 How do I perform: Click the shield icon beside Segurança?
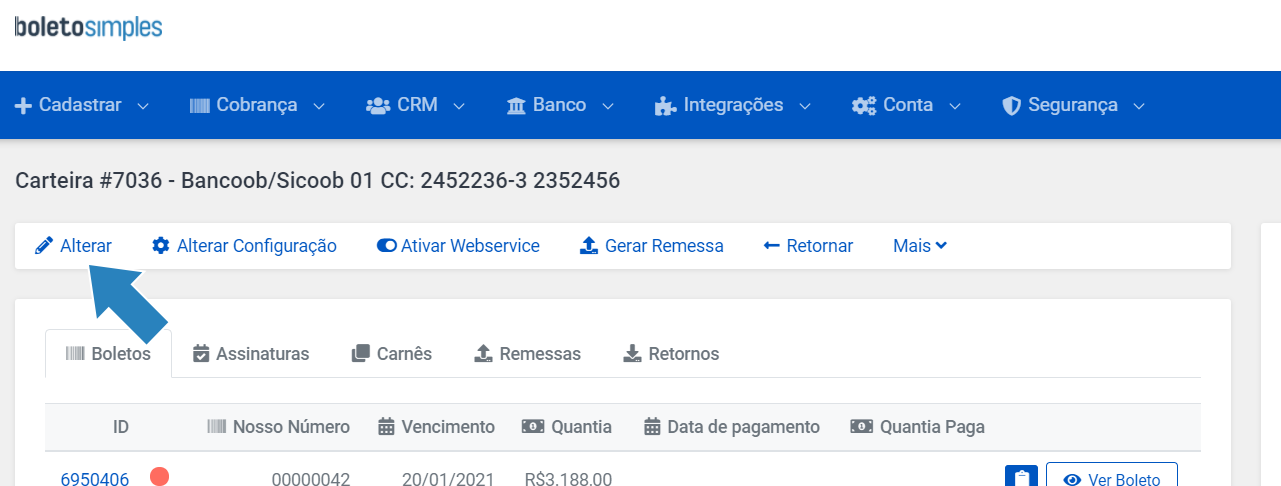[1011, 105]
